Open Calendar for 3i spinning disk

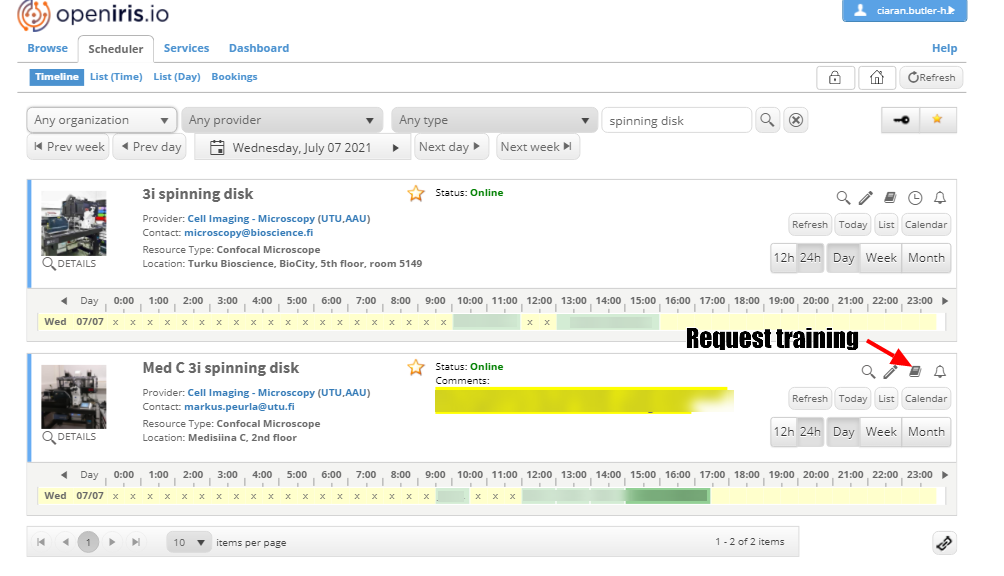click(926, 225)
